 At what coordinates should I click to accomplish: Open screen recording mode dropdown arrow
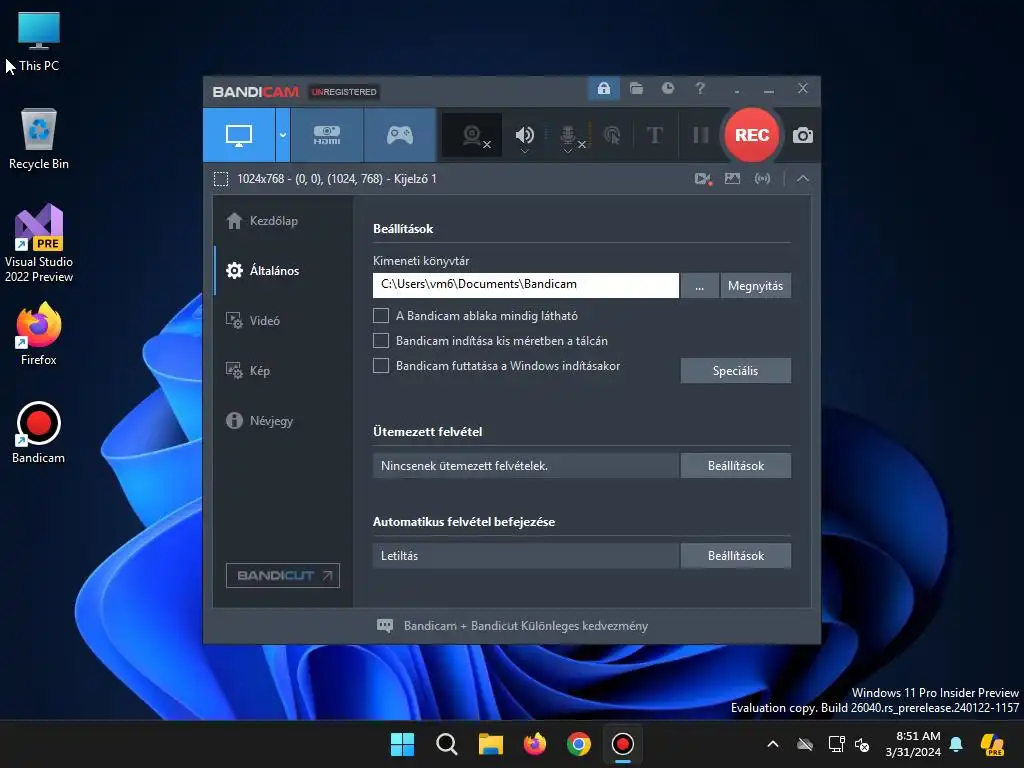(x=283, y=135)
